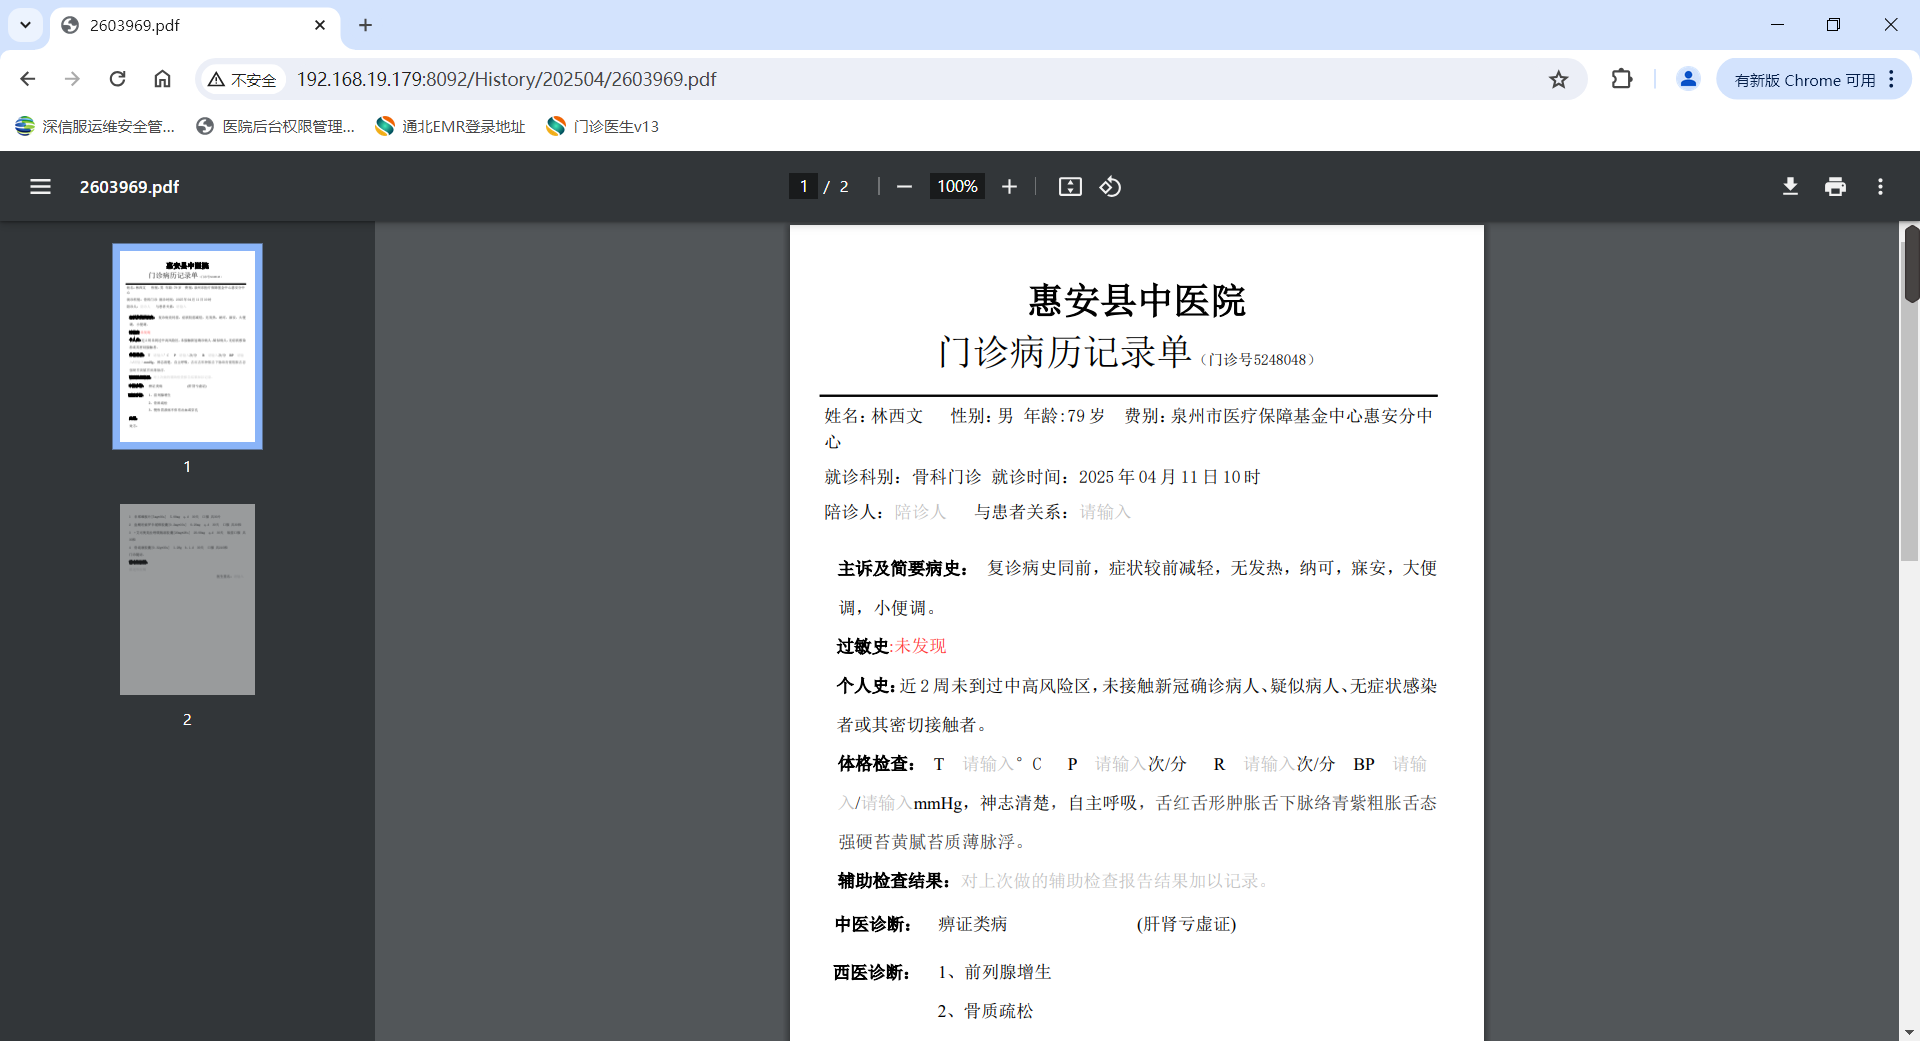The image size is (1920, 1041).
Task: Open the Chrome profile avatar menu
Action: 1688,79
